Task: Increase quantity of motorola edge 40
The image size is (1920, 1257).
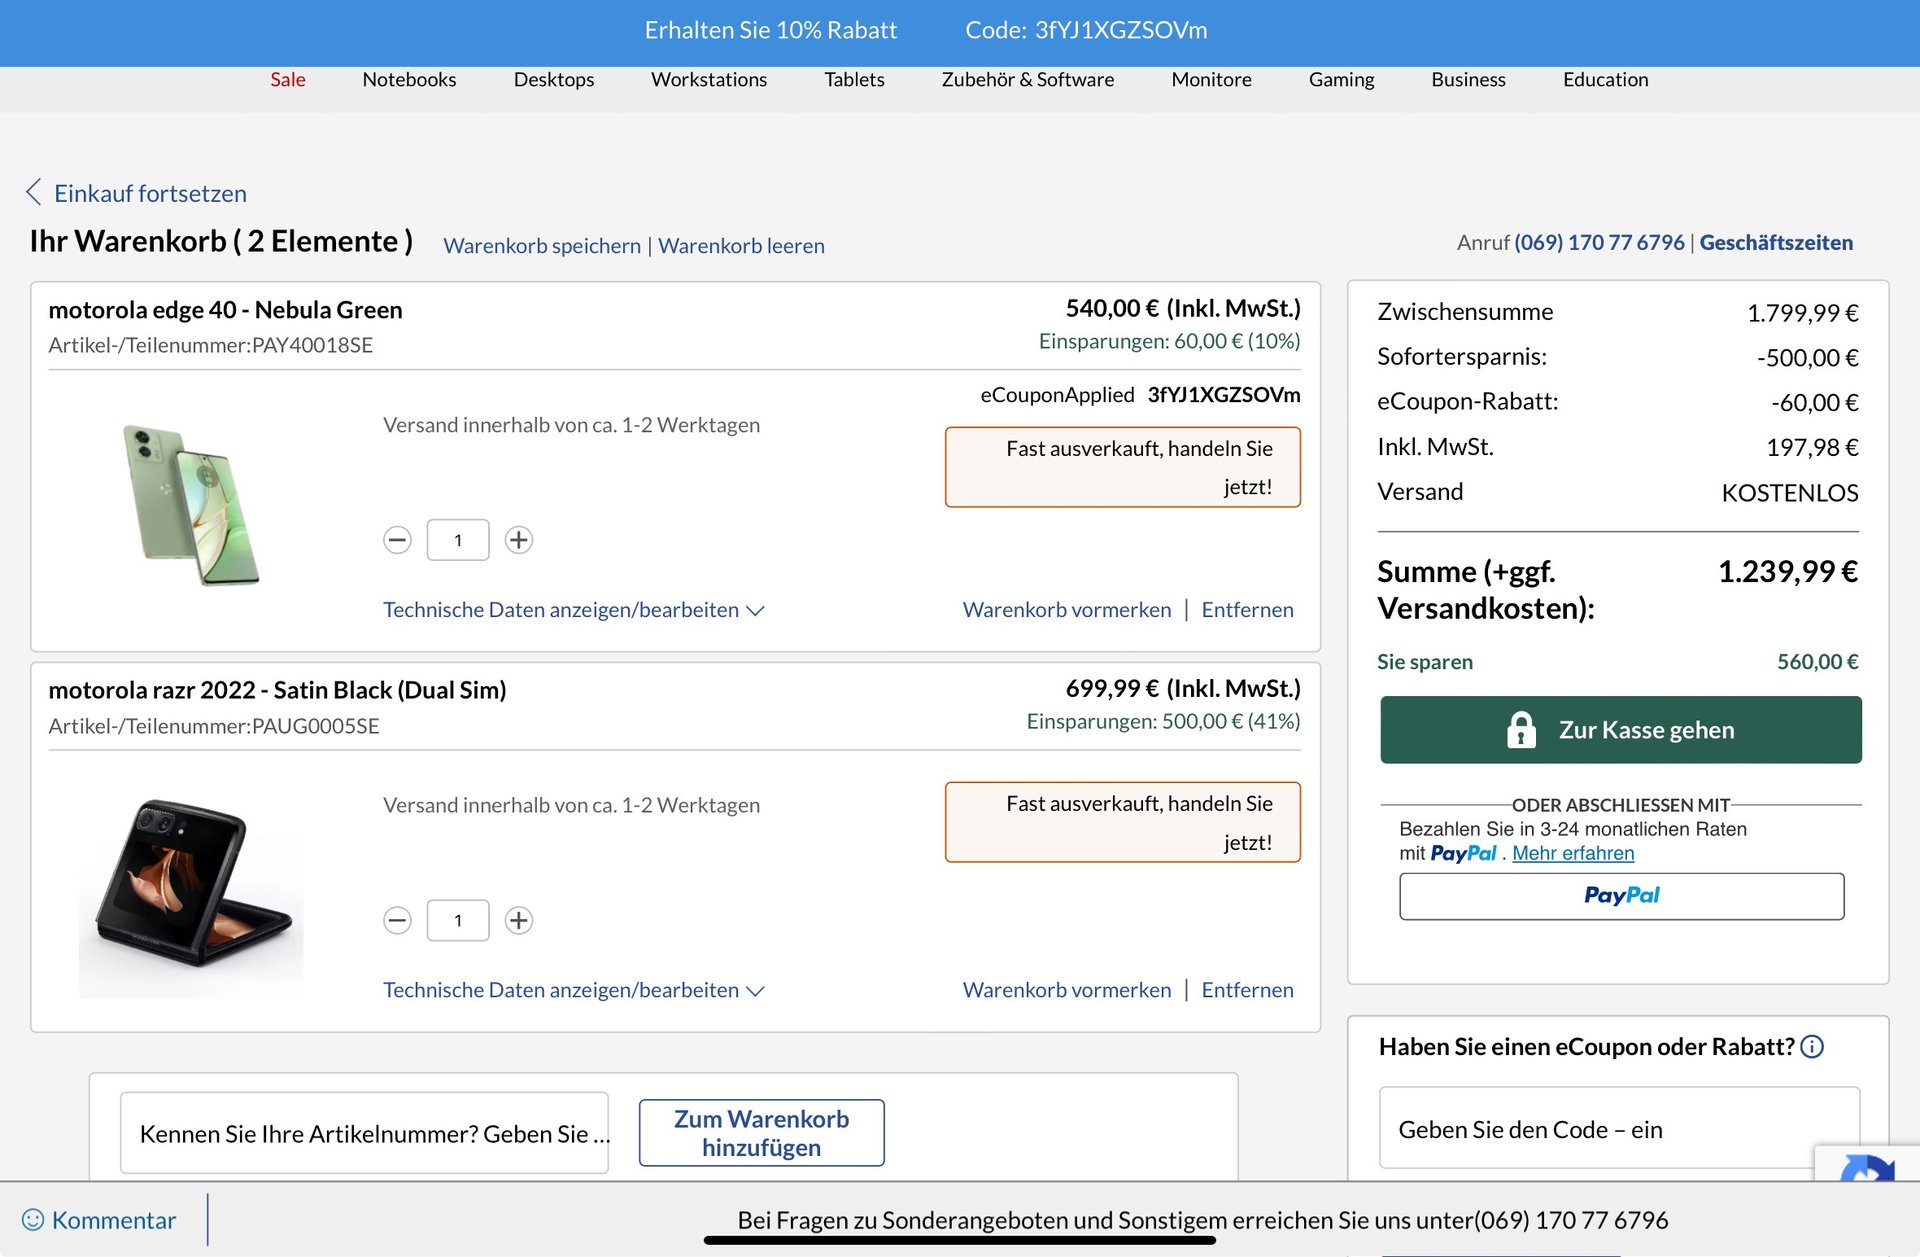Action: [518, 540]
